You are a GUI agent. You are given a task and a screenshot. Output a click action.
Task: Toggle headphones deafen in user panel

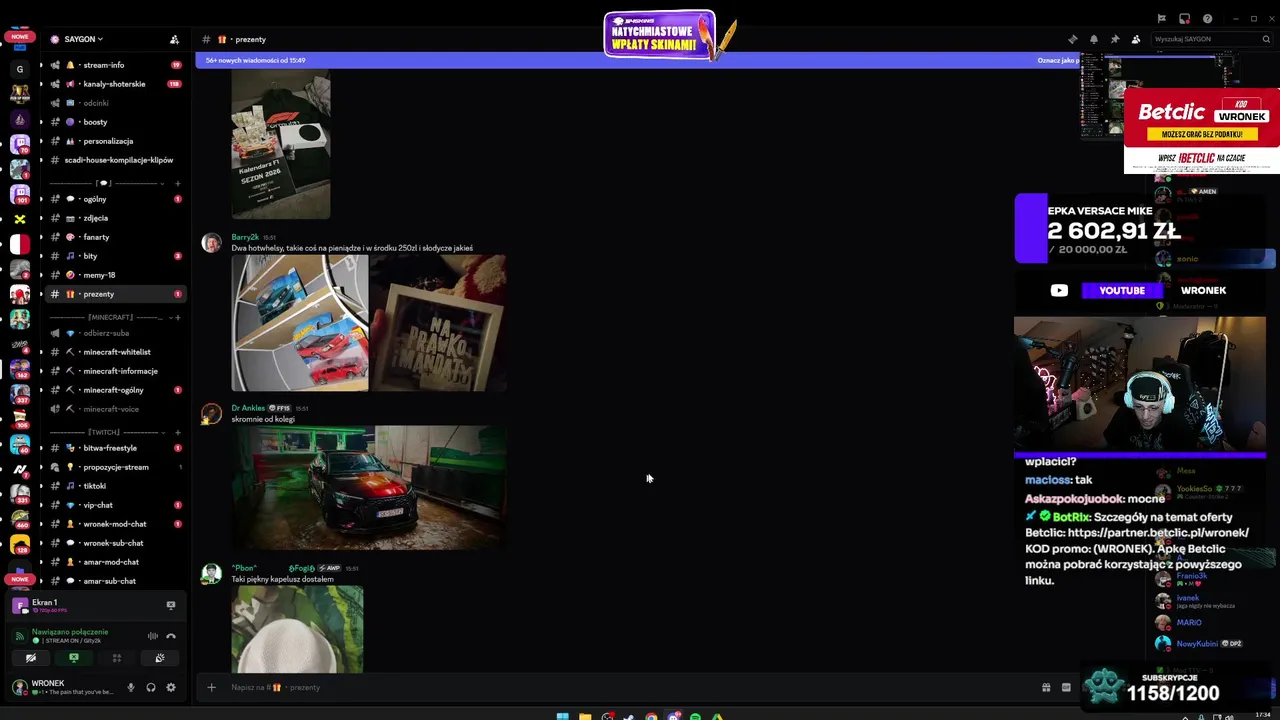(151, 687)
